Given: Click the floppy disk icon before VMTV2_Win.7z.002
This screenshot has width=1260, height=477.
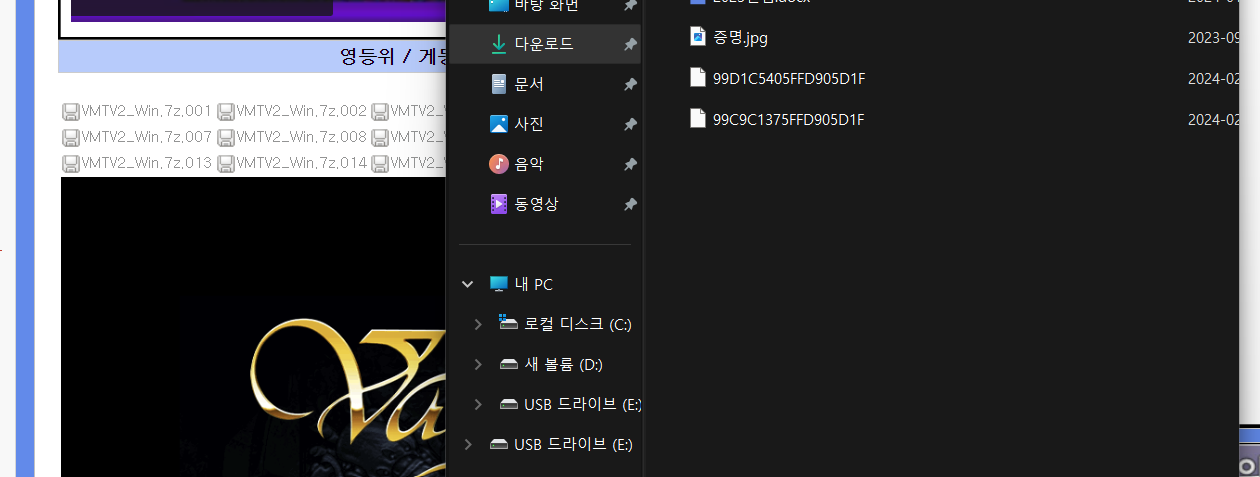Looking at the screenshot, I should pos(226,111).
